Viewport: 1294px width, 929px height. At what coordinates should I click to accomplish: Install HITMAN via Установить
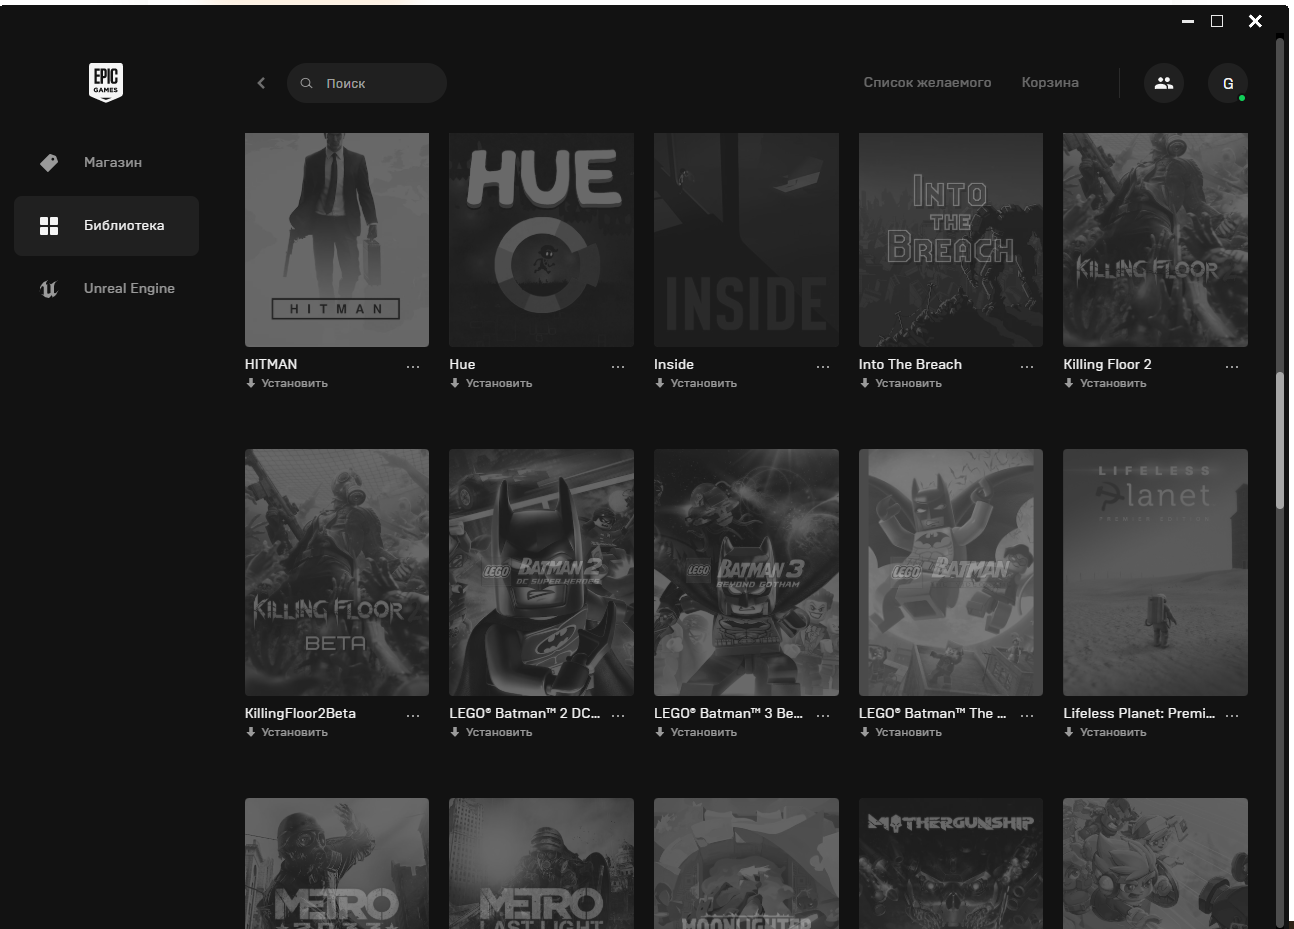(x=287, y=383)
